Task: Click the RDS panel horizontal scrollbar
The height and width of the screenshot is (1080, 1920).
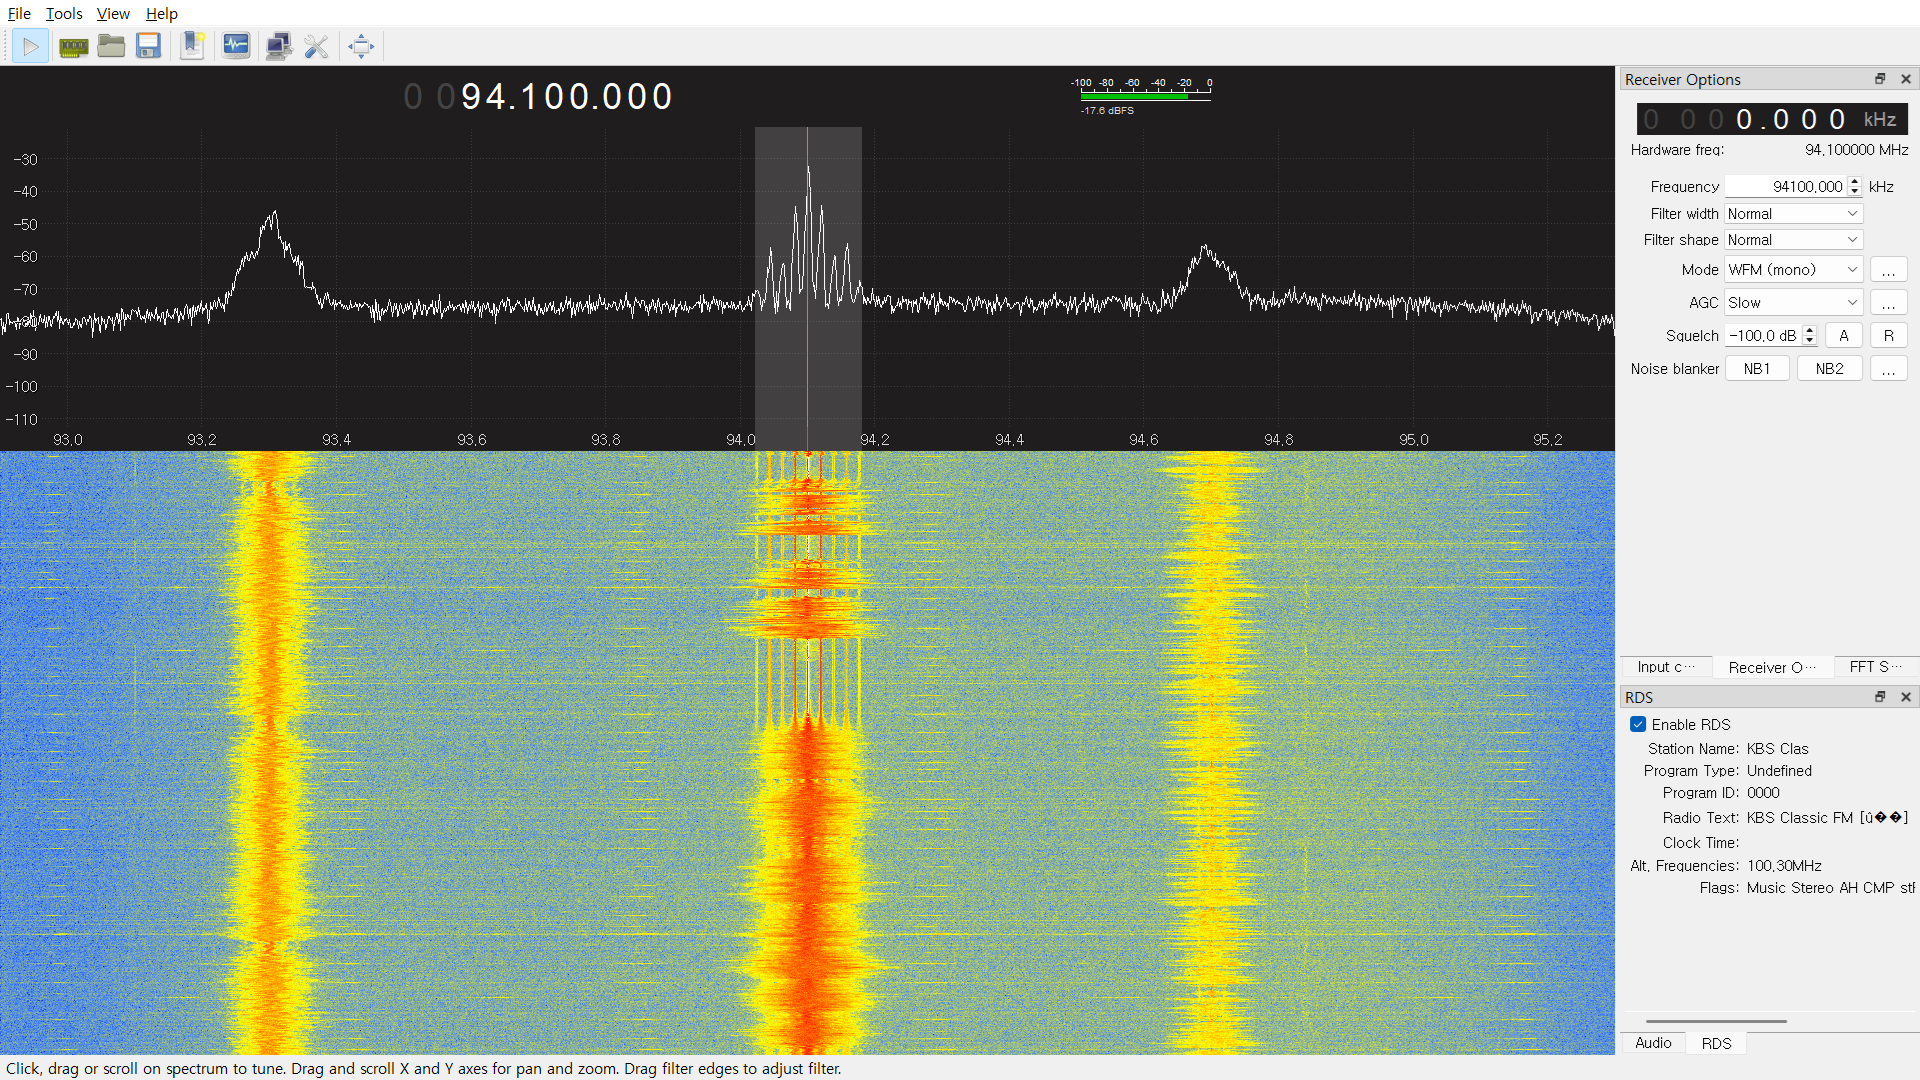Action: coord(1716,1021)
